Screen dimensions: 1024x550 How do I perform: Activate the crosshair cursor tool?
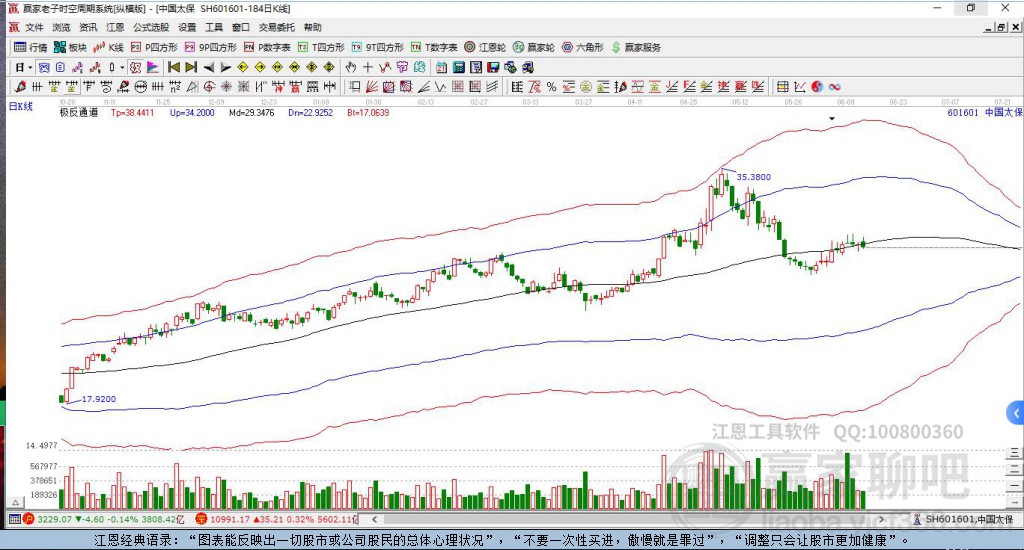[x=368, y=67]
